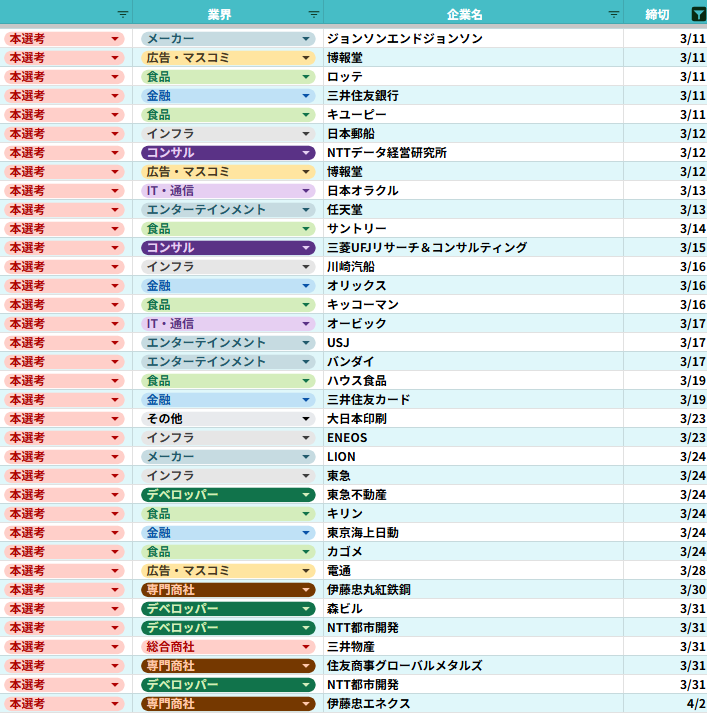The height and width of the screenshot is (713, 707).
Task: Select the cell ENEOS
Action: click(x=473, y=438)
